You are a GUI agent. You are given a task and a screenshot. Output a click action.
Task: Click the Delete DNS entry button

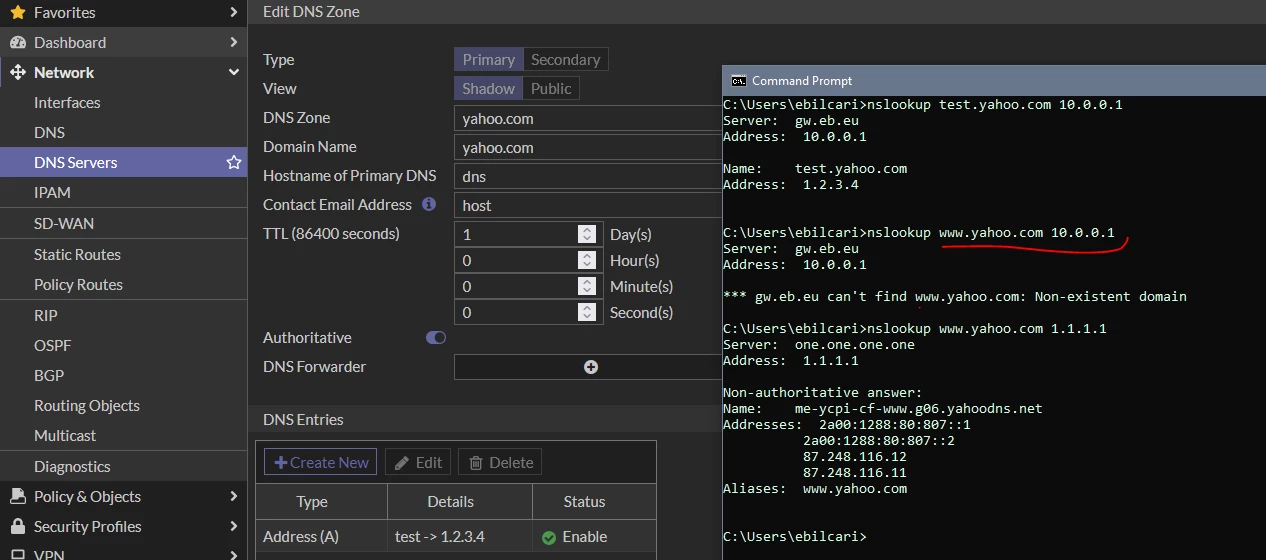pos(500,462)
